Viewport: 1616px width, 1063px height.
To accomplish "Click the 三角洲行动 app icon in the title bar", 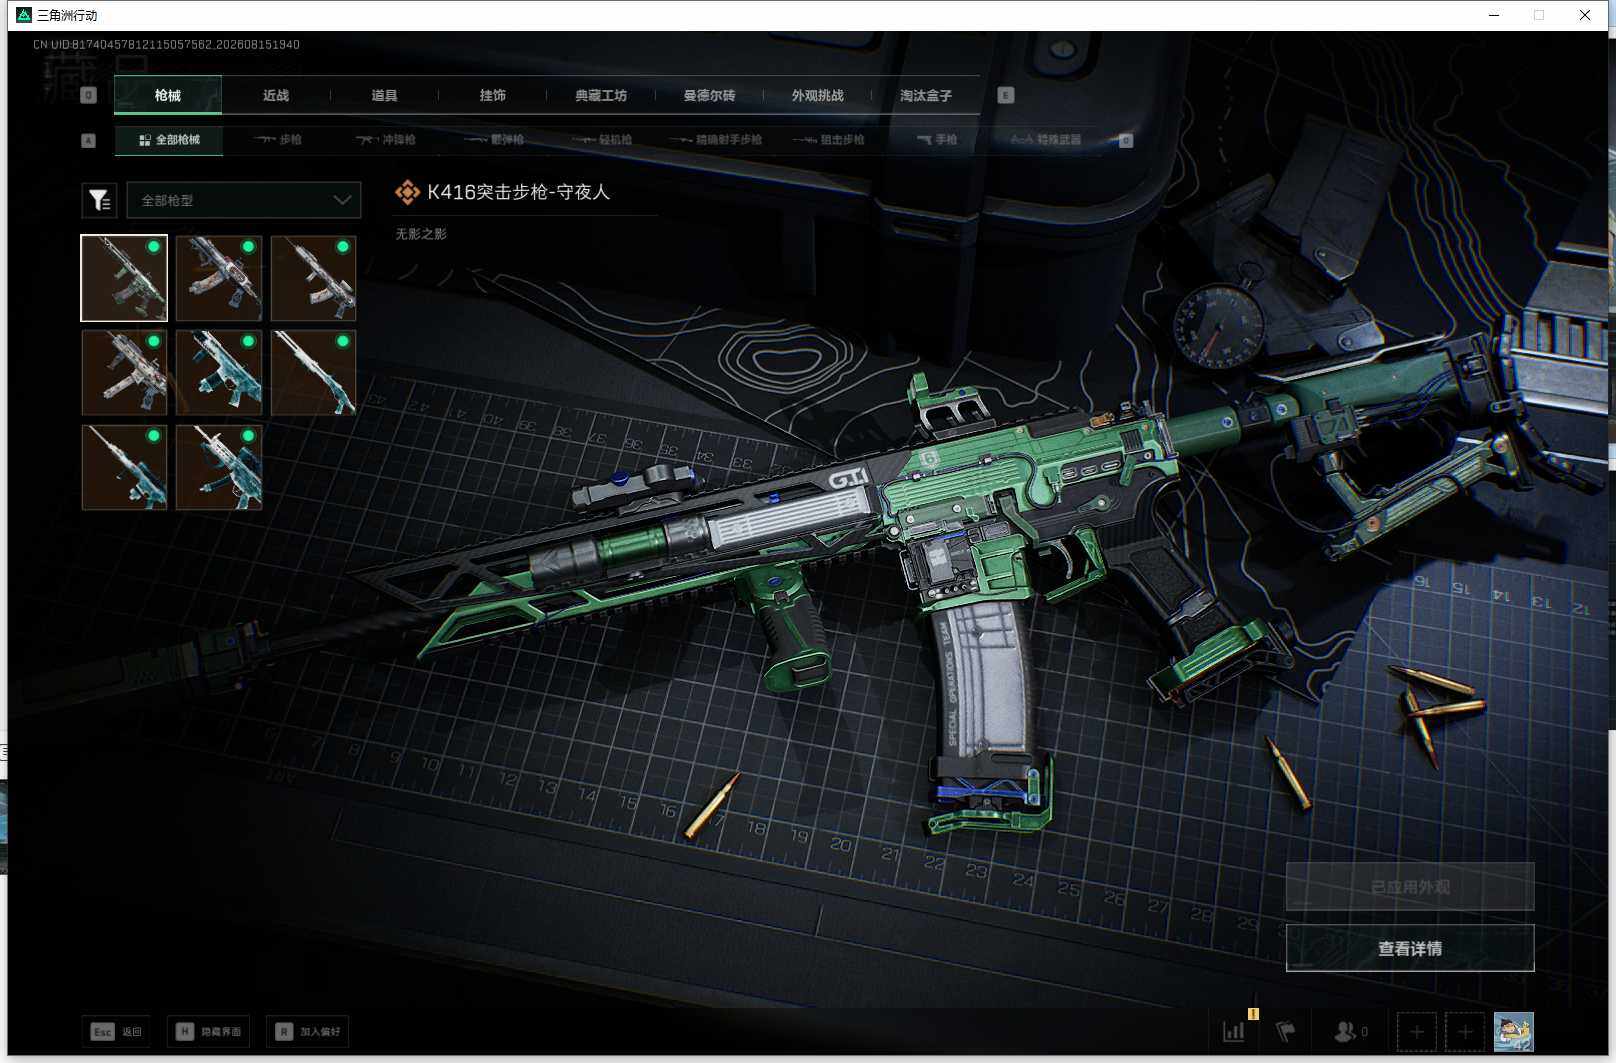I will pyautogui.click(x=24, y=15).
